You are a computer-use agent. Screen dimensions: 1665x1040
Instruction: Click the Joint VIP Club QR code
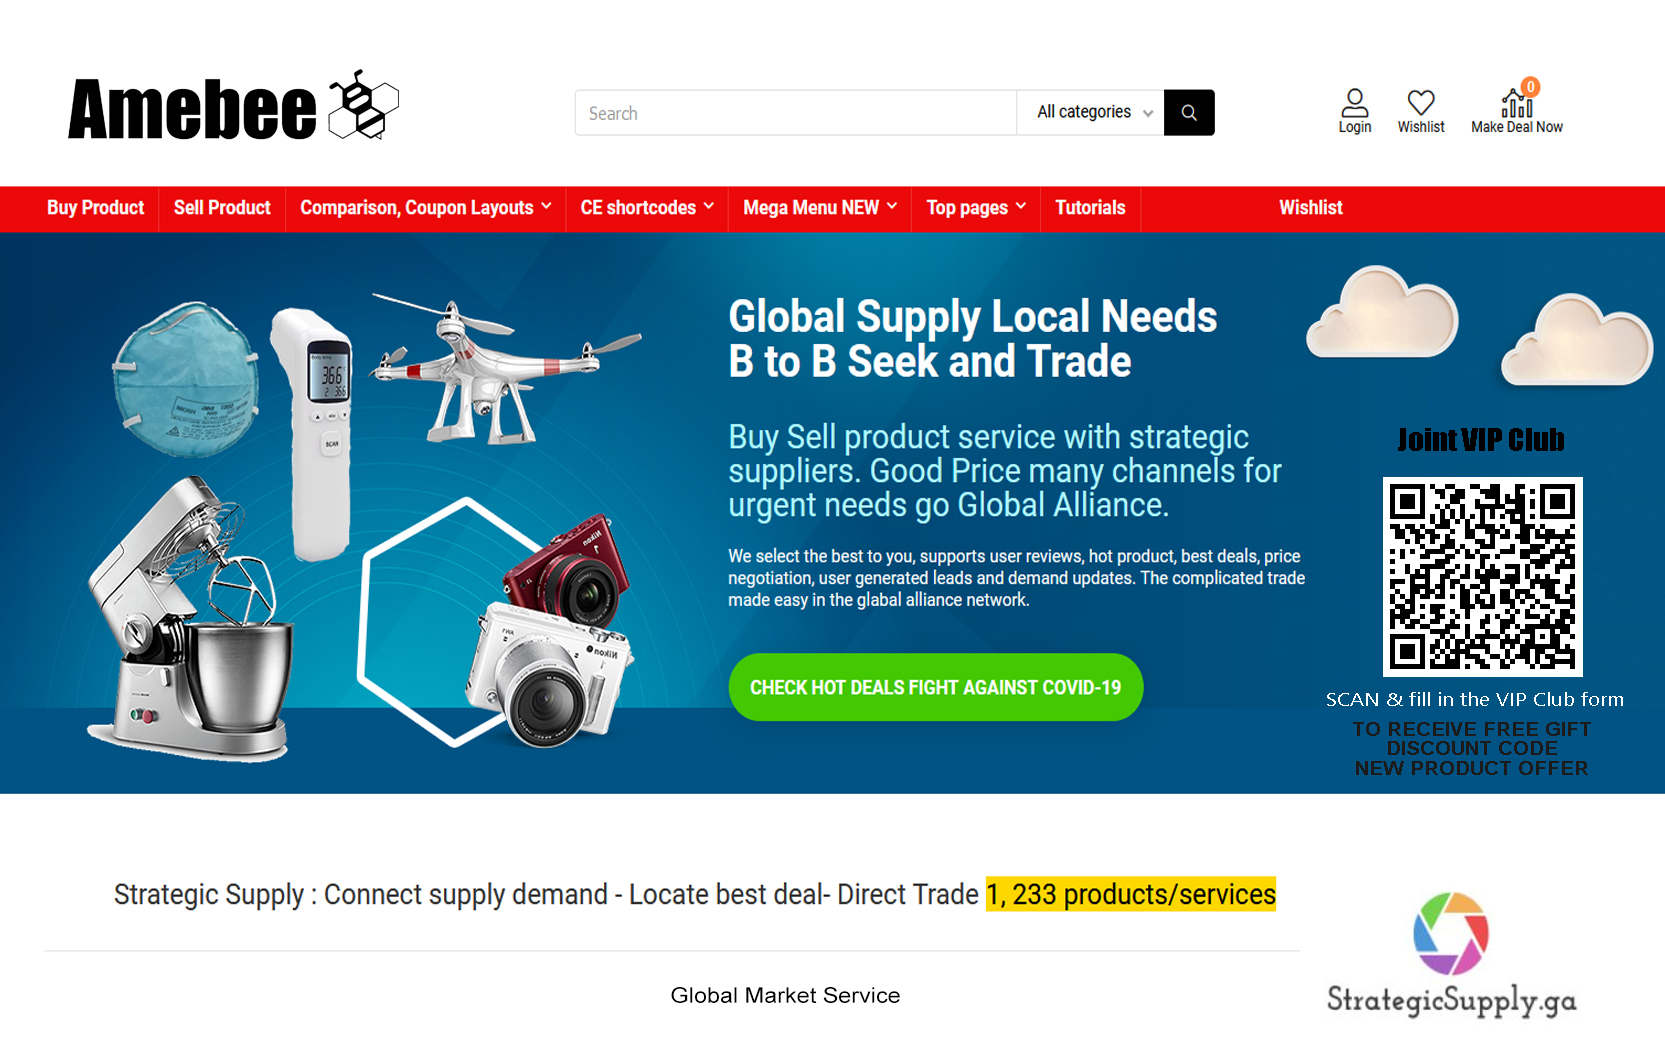tap(1482, 576)
